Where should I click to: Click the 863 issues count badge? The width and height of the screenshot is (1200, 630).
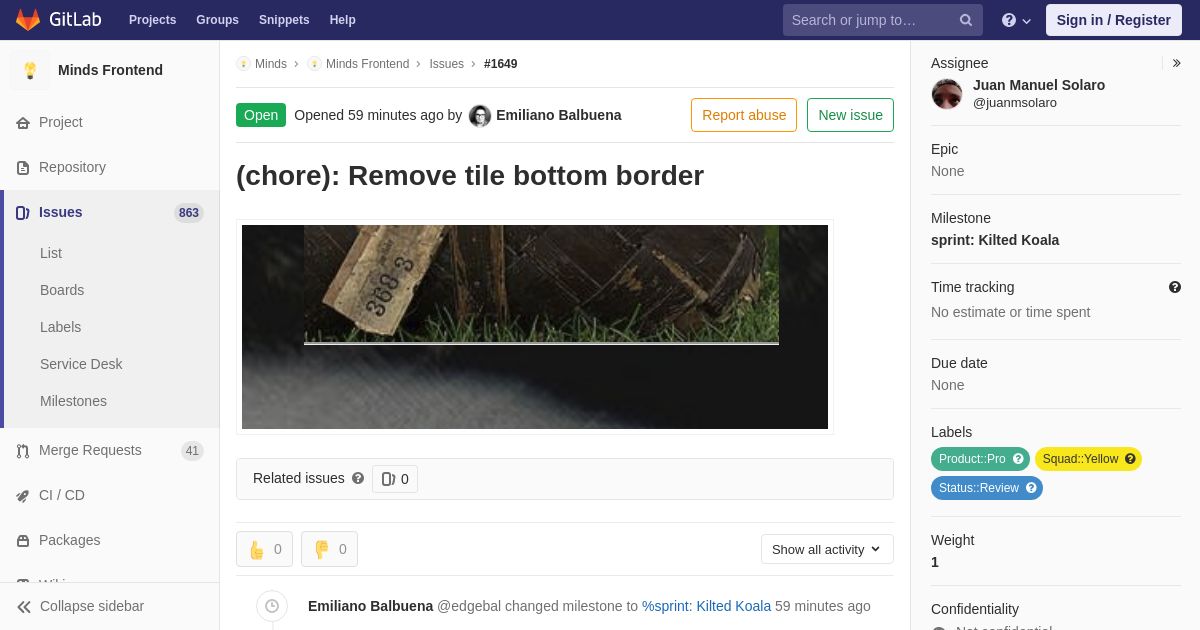click(x=189, y=213)
